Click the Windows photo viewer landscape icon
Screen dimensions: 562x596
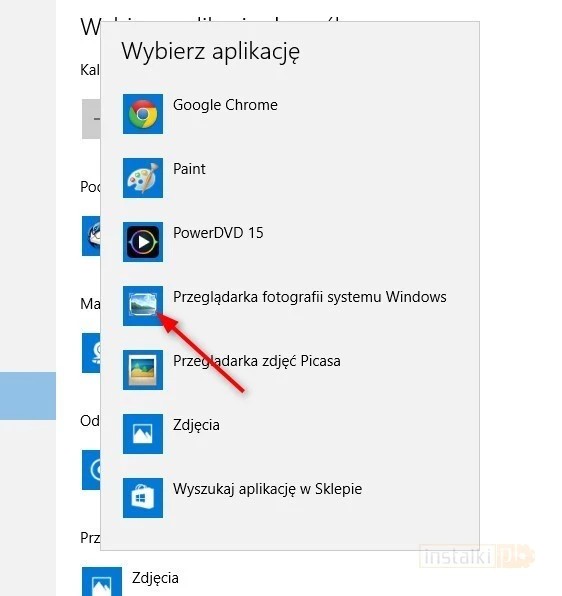click(143, 306)
